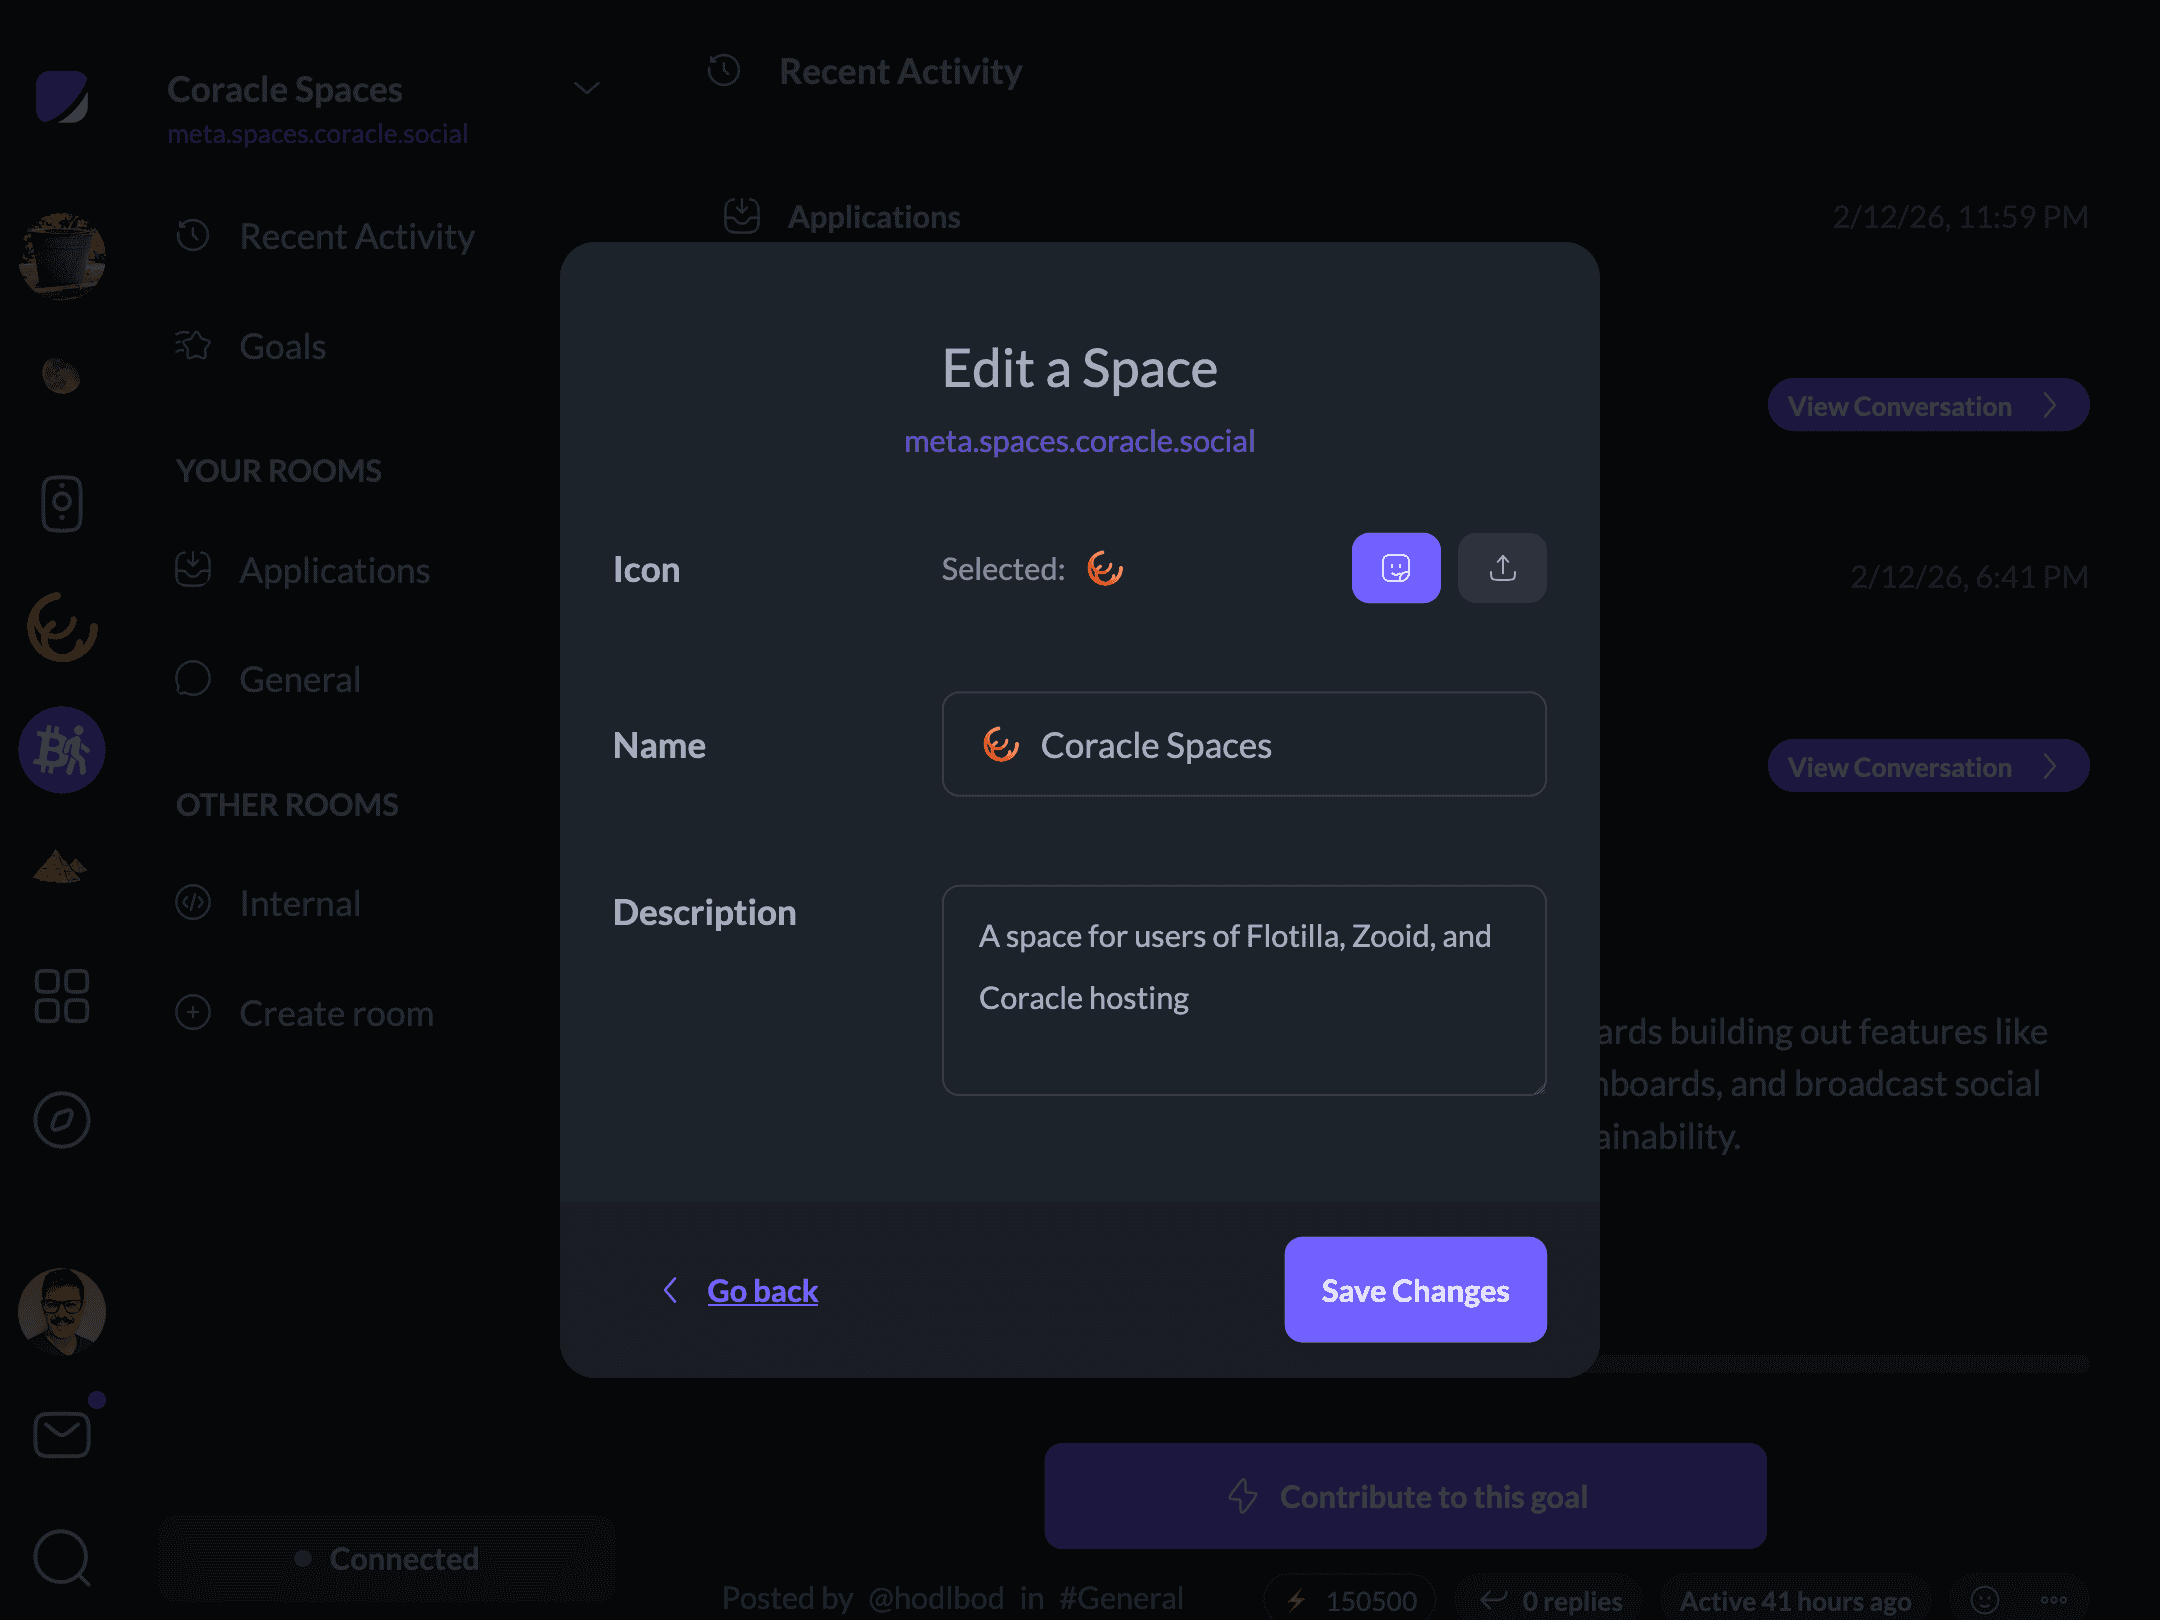This screenshot has width=2160, height=1620.
Task: Select the Bitcoin runner space icon
Action: click(62, 750)
